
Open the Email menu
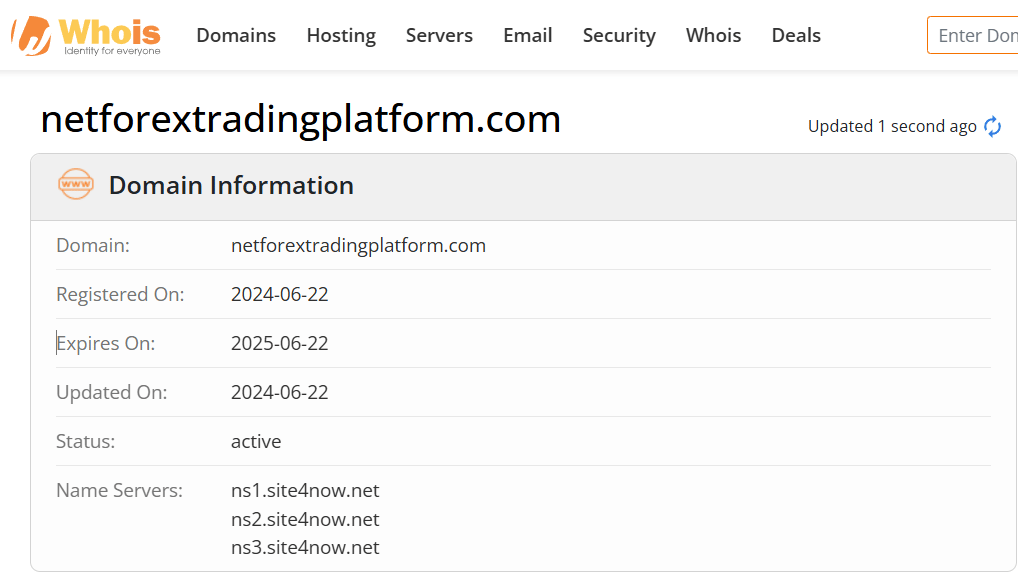528,35
